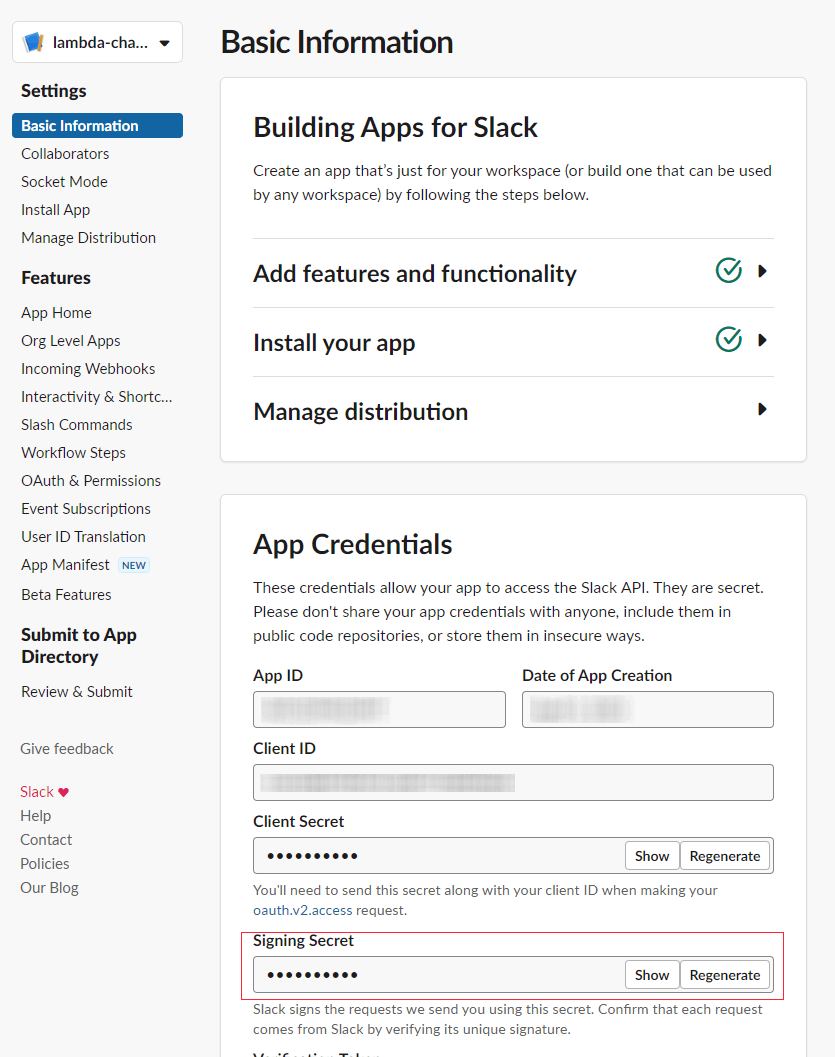
Task: Go to Event Subscriptions
Action: tap(86, 509)
